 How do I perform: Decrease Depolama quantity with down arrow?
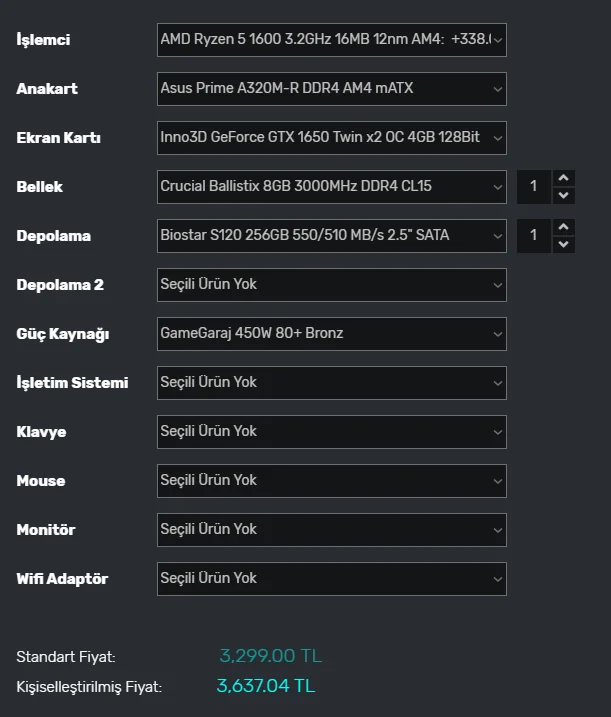click(x=564, y=244)
